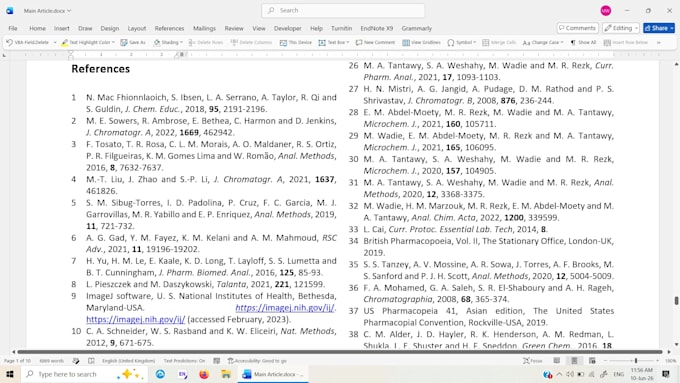Open the File menu
The width and height of the screenshot is (680, 383).
(13, 28)
